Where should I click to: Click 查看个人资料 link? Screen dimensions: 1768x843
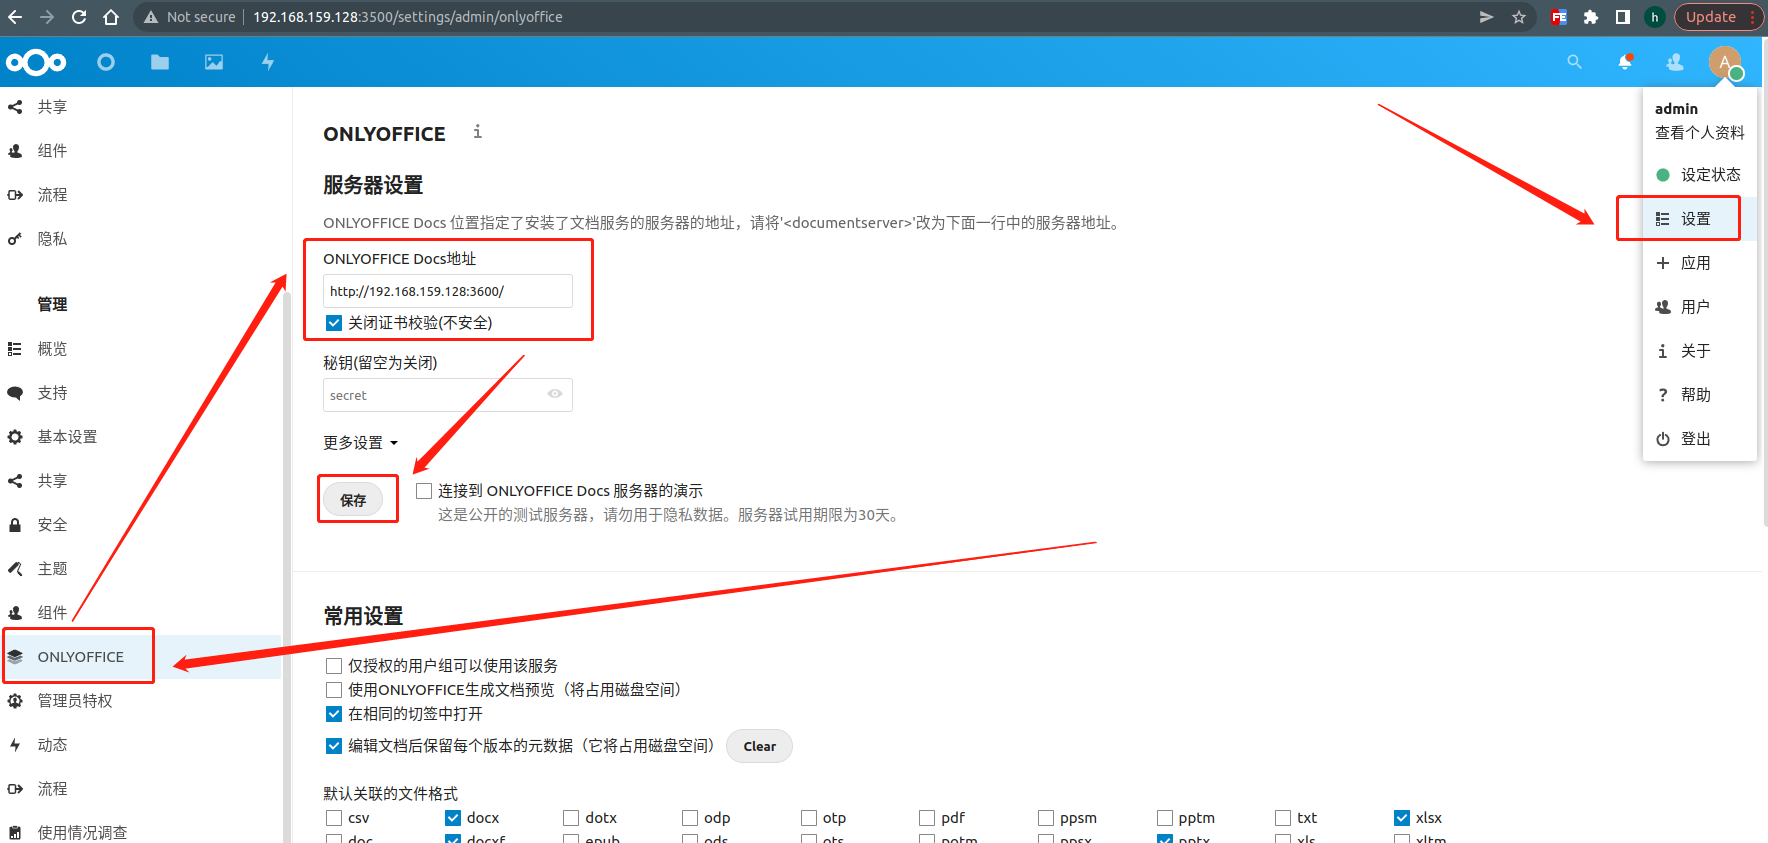pos(1699,133)
